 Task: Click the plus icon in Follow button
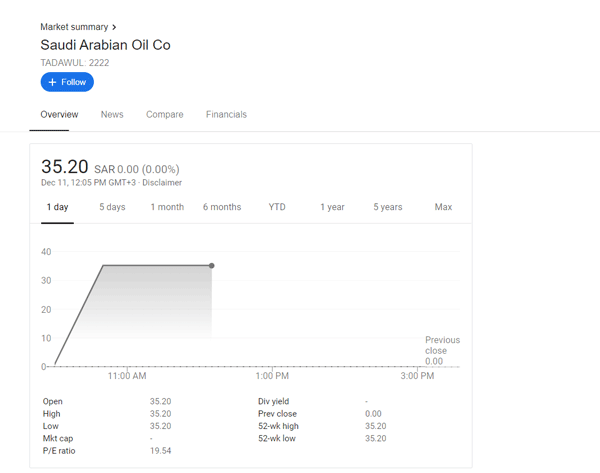[x=53, y=82]
